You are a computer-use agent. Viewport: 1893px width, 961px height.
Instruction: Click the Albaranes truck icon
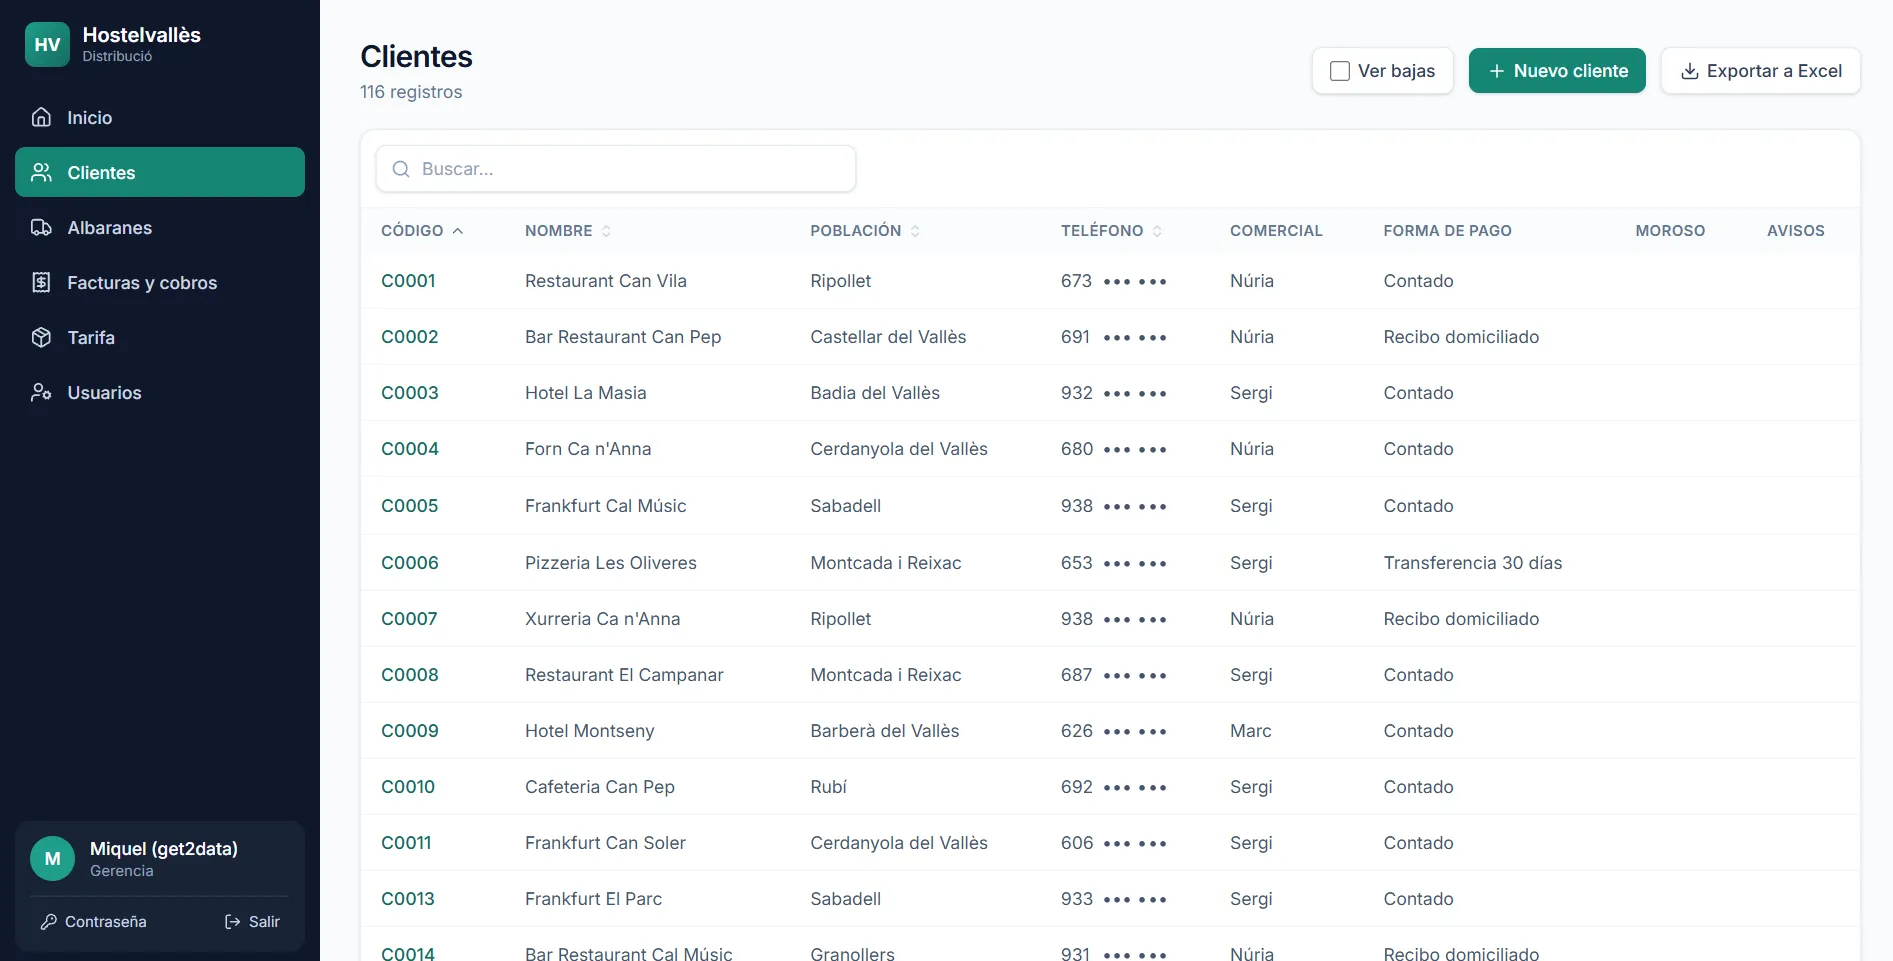click(x=41, y=227)
